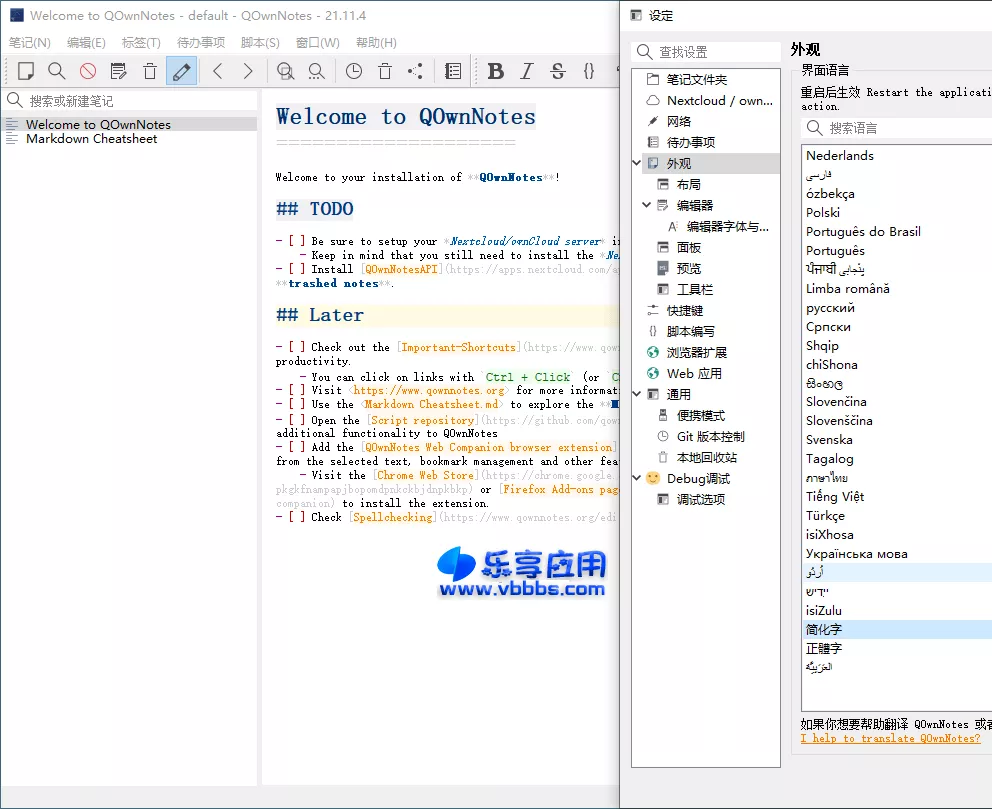Collapse the 外观 settings section

click(637, 161)
